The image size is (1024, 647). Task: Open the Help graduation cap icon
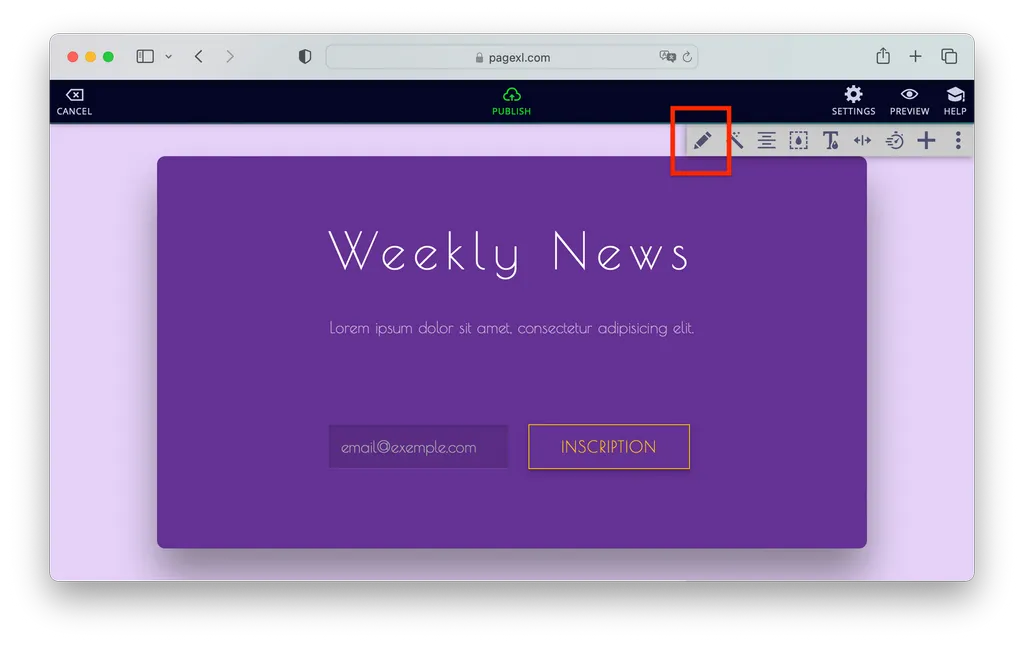point(955,102)
